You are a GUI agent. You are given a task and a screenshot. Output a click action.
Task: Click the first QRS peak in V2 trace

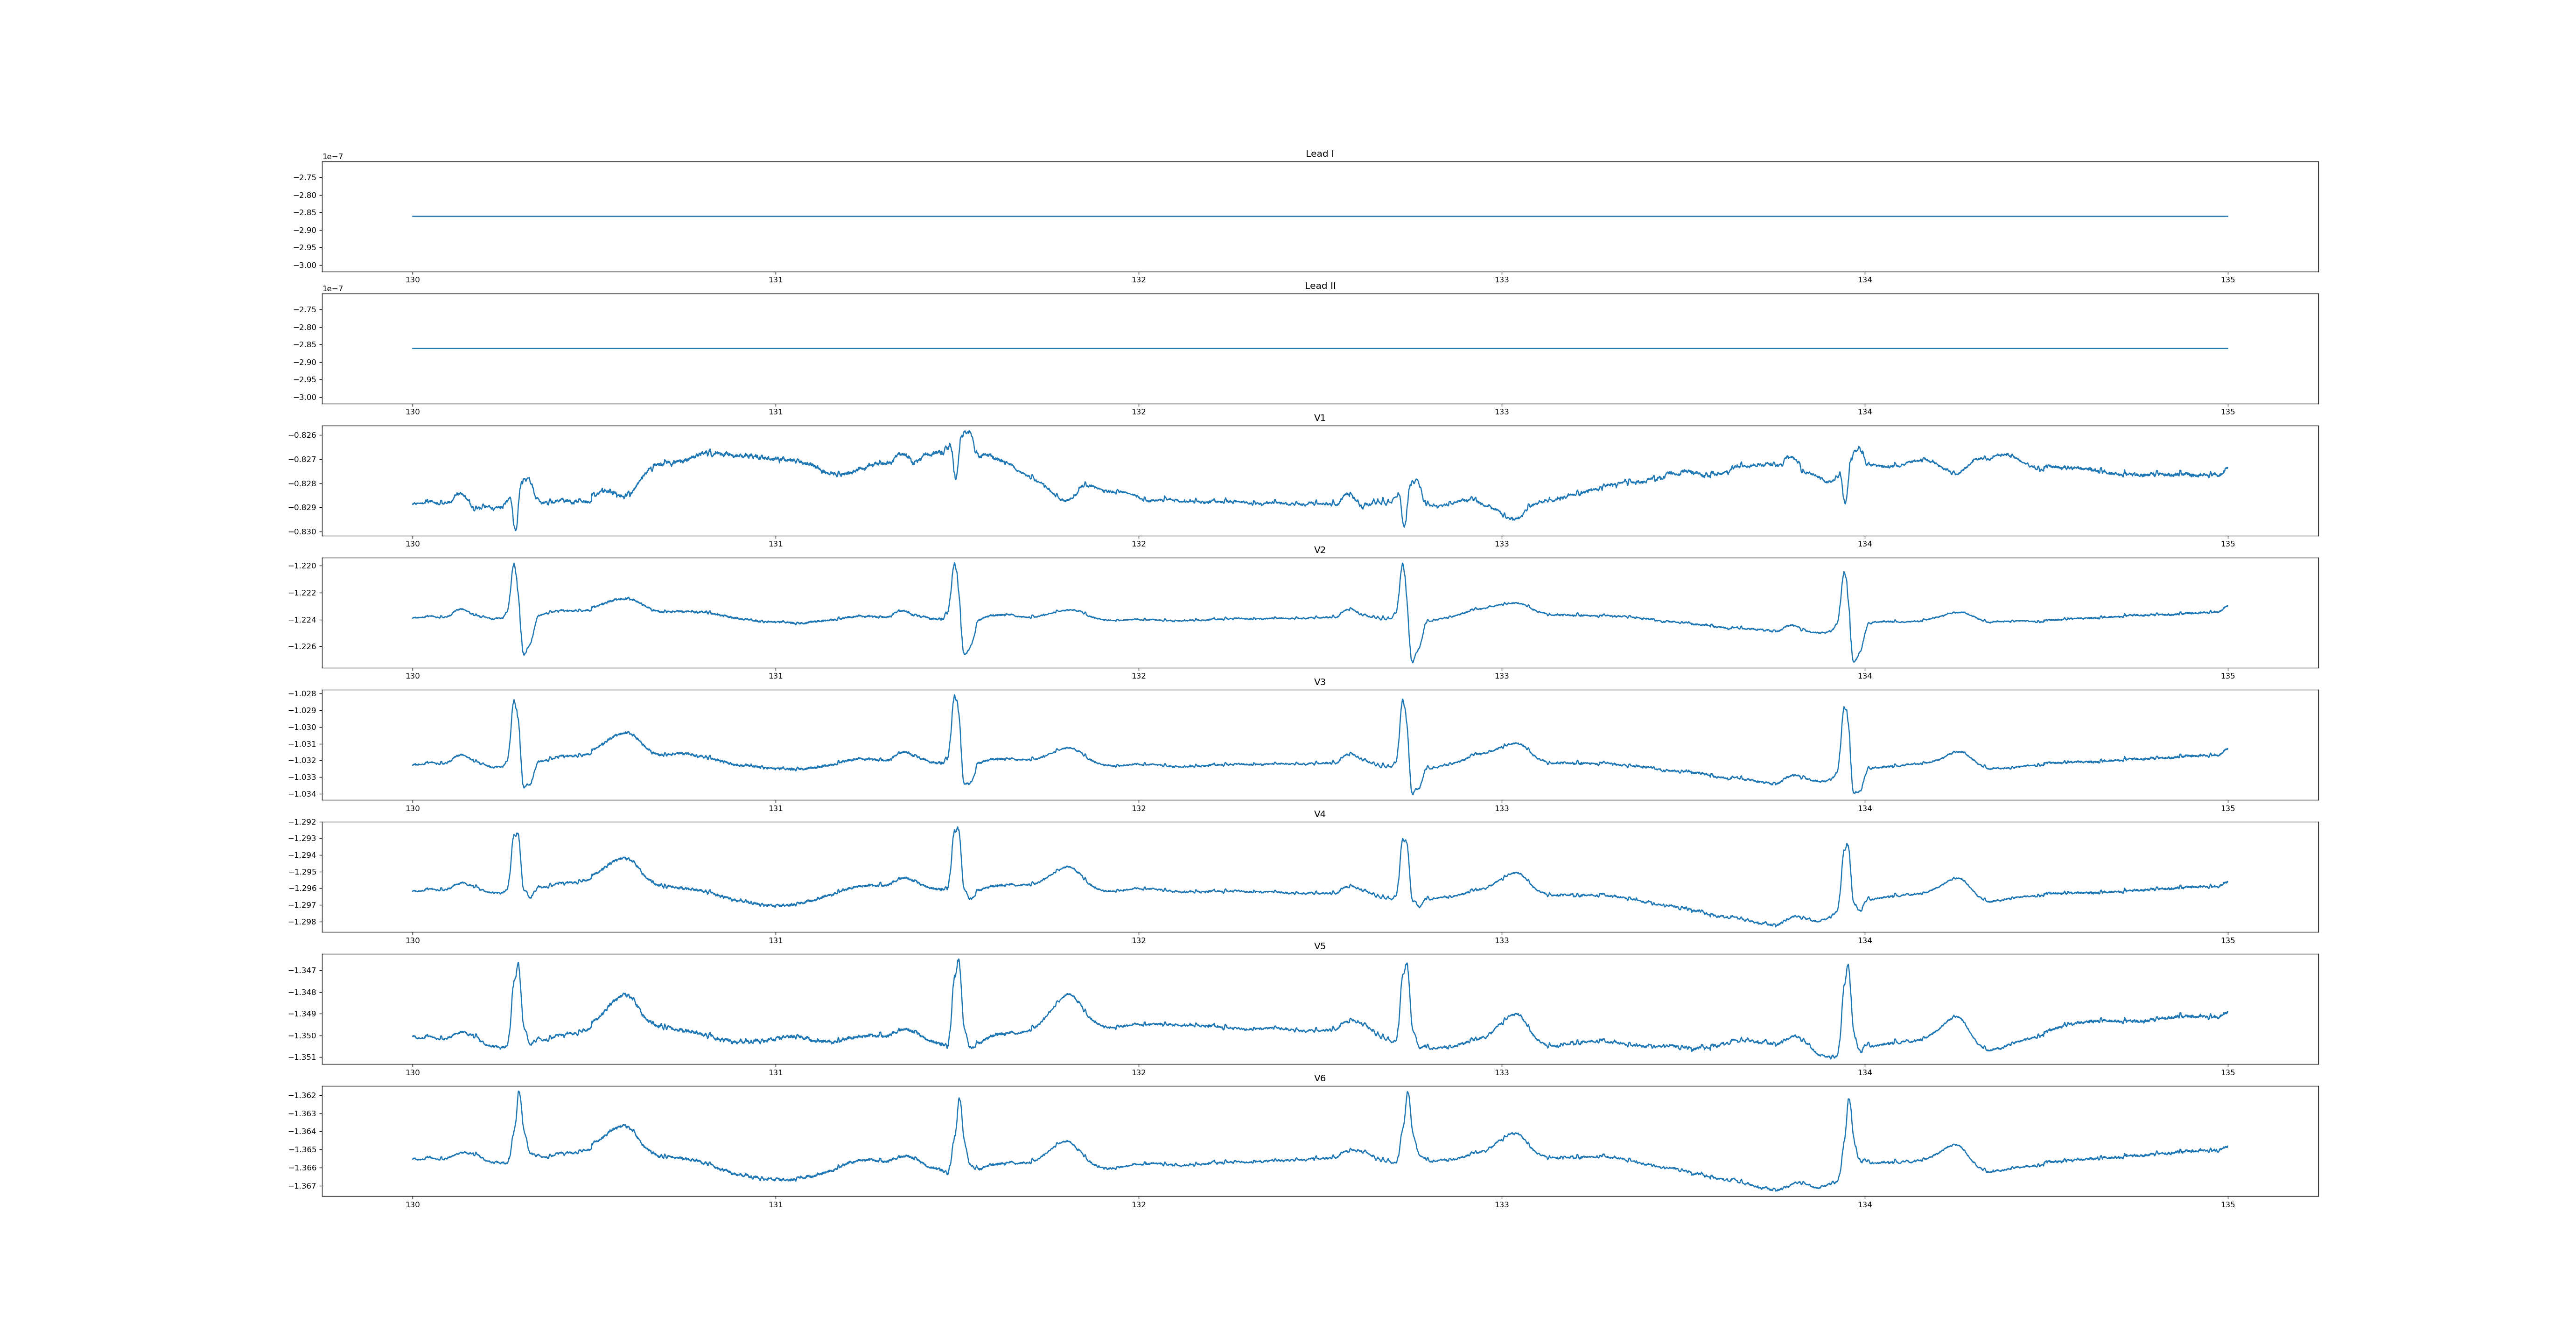(x=514, y=564)
